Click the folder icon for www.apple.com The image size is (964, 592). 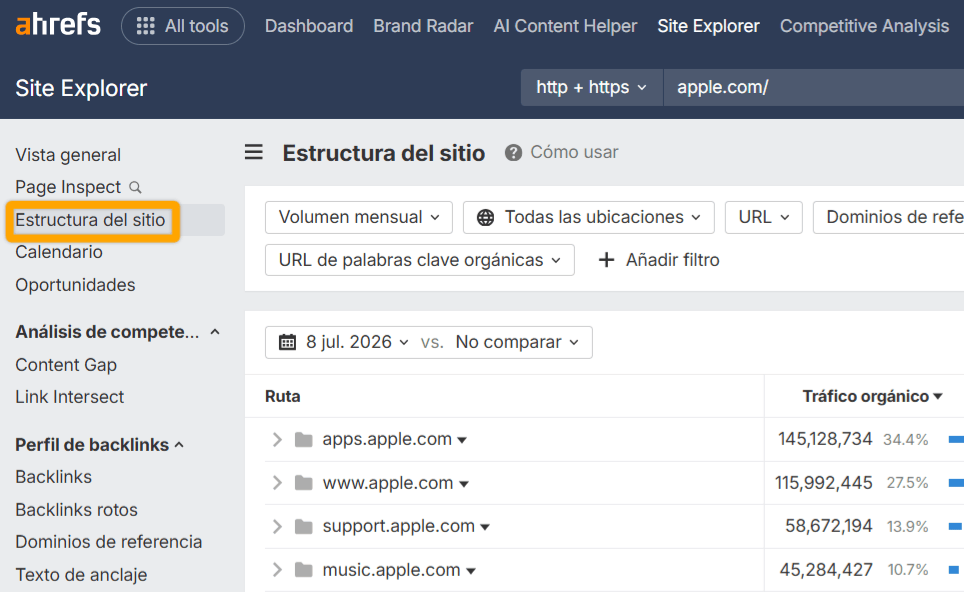[x=304, y=483]
